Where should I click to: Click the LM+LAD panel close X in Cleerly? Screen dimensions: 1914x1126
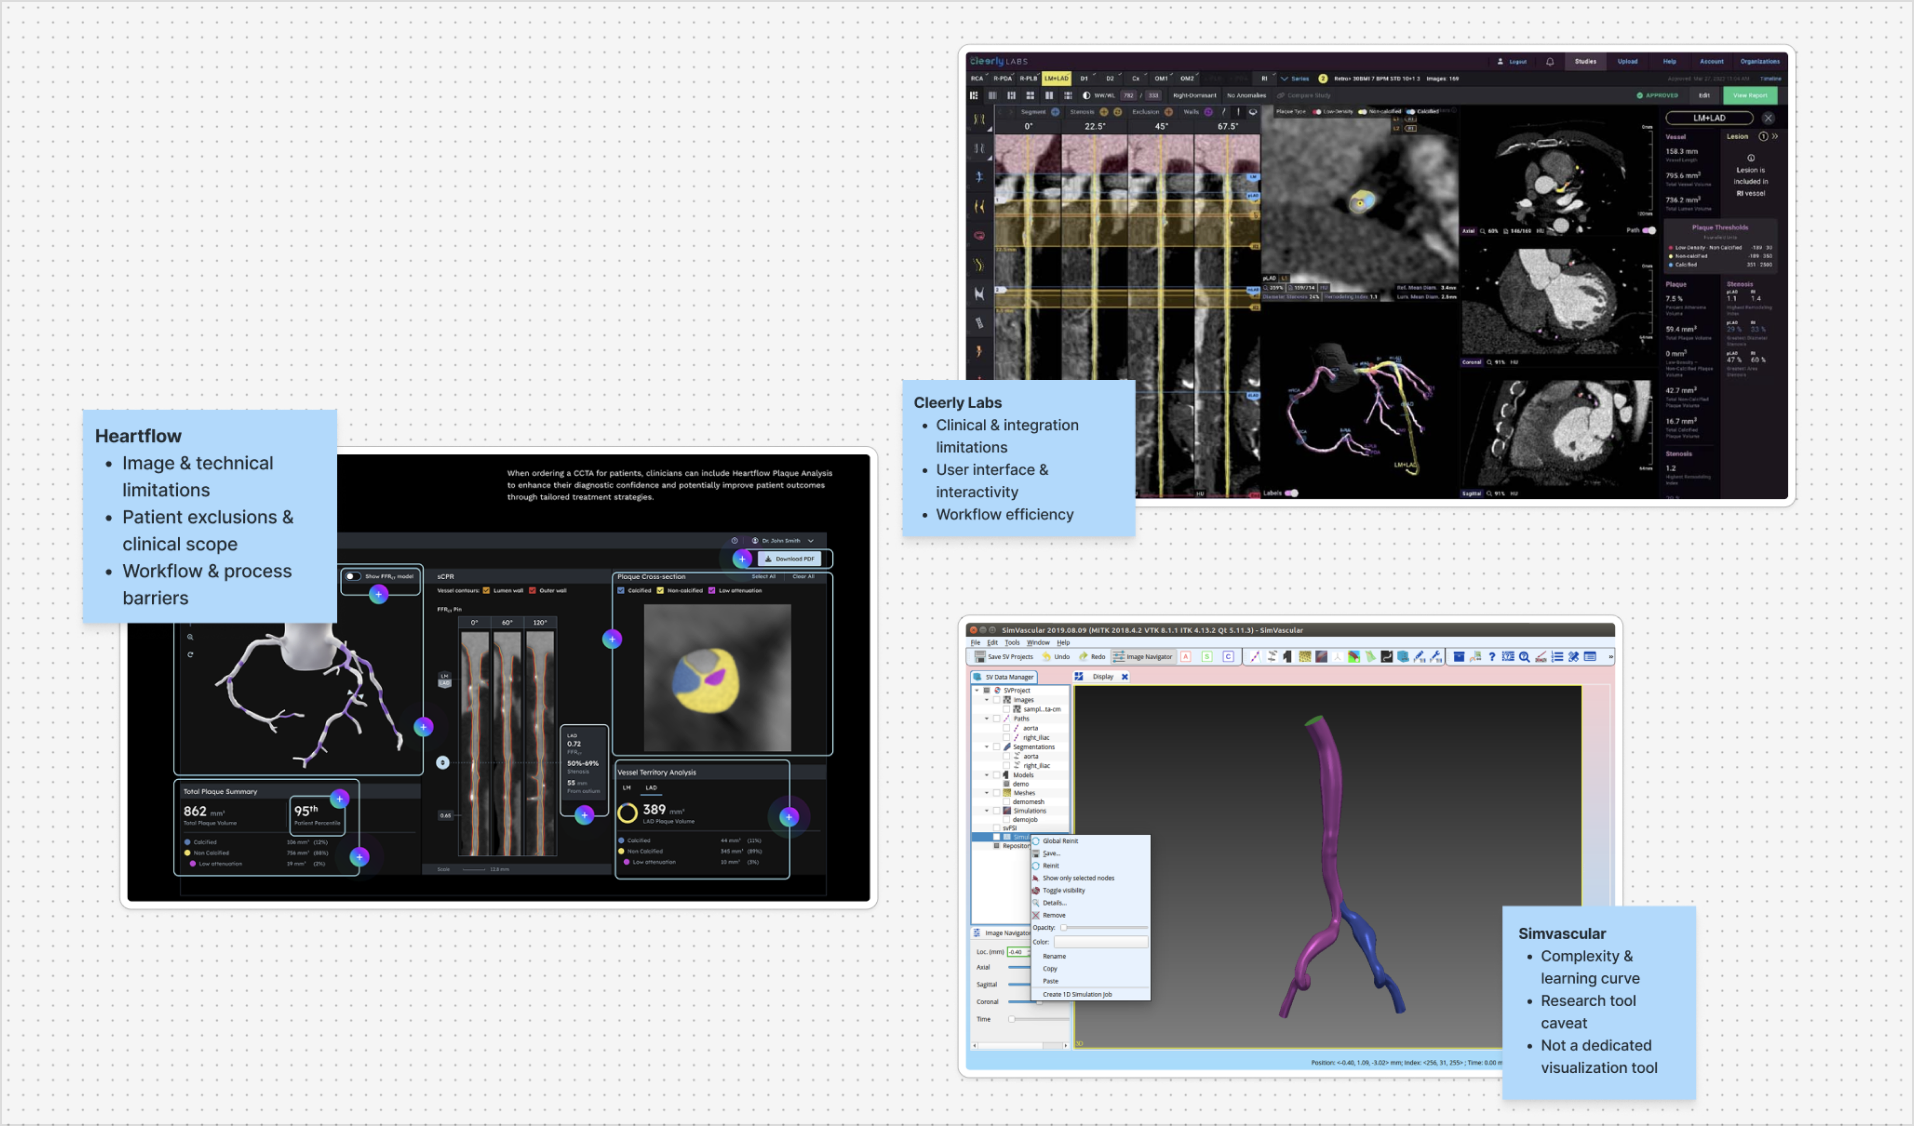[1768, 118]
